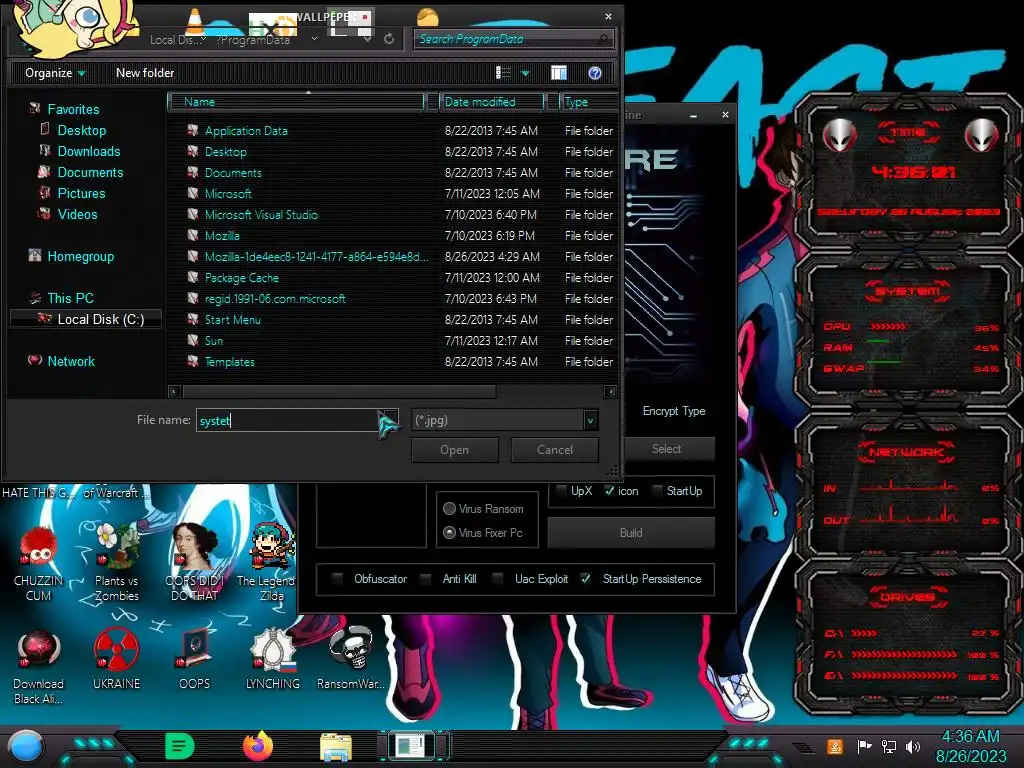
Task: Enable the UpX checkbox
Action: [x=561, y=491]
